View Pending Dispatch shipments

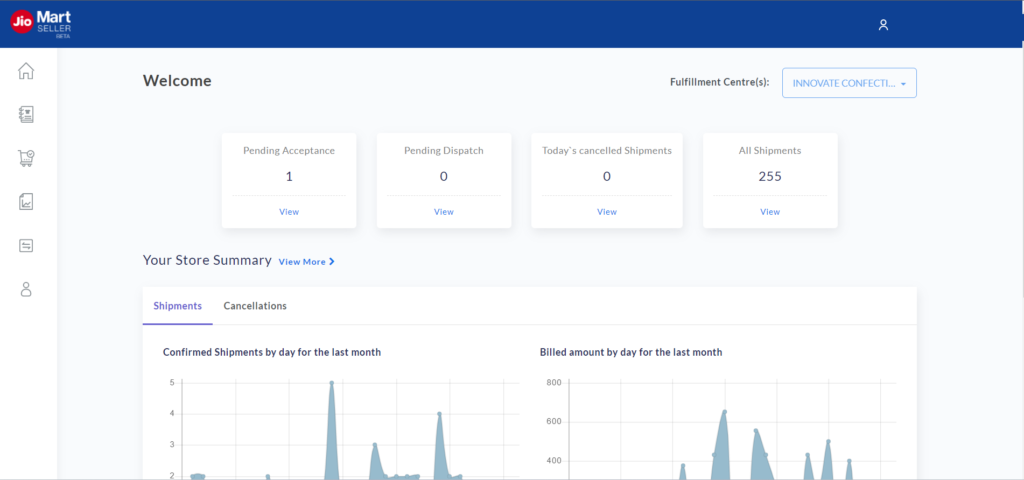click(x=444, y=212)
